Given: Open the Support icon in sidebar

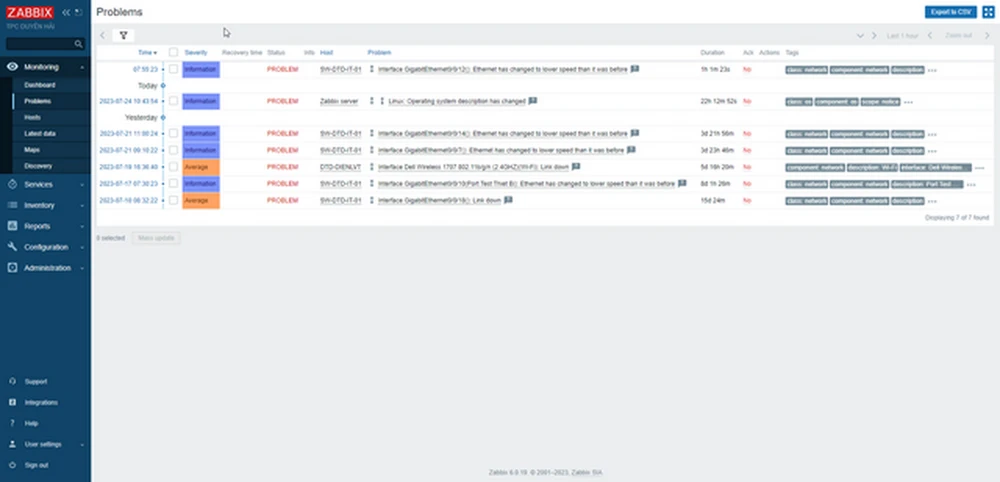Looking at the screenshot, I should [12, 381].
